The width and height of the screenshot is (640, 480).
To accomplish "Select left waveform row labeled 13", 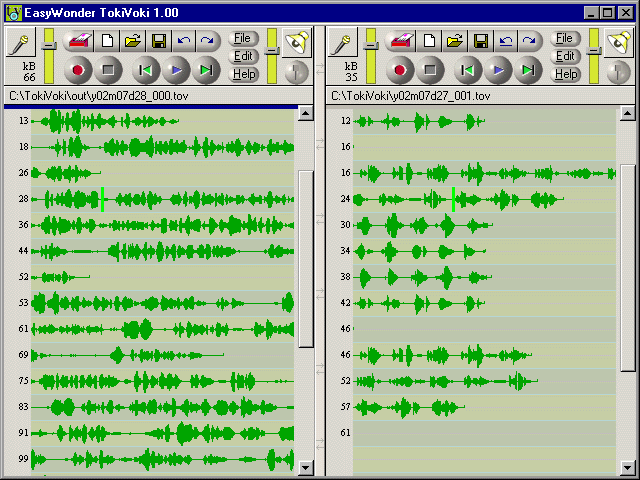I will click(162, 121).
